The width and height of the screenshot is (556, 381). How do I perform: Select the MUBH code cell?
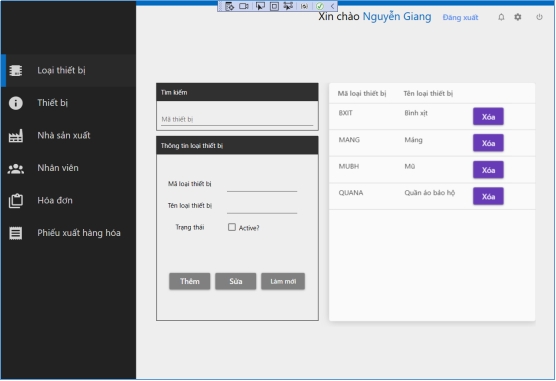click(x=349, y=166)
